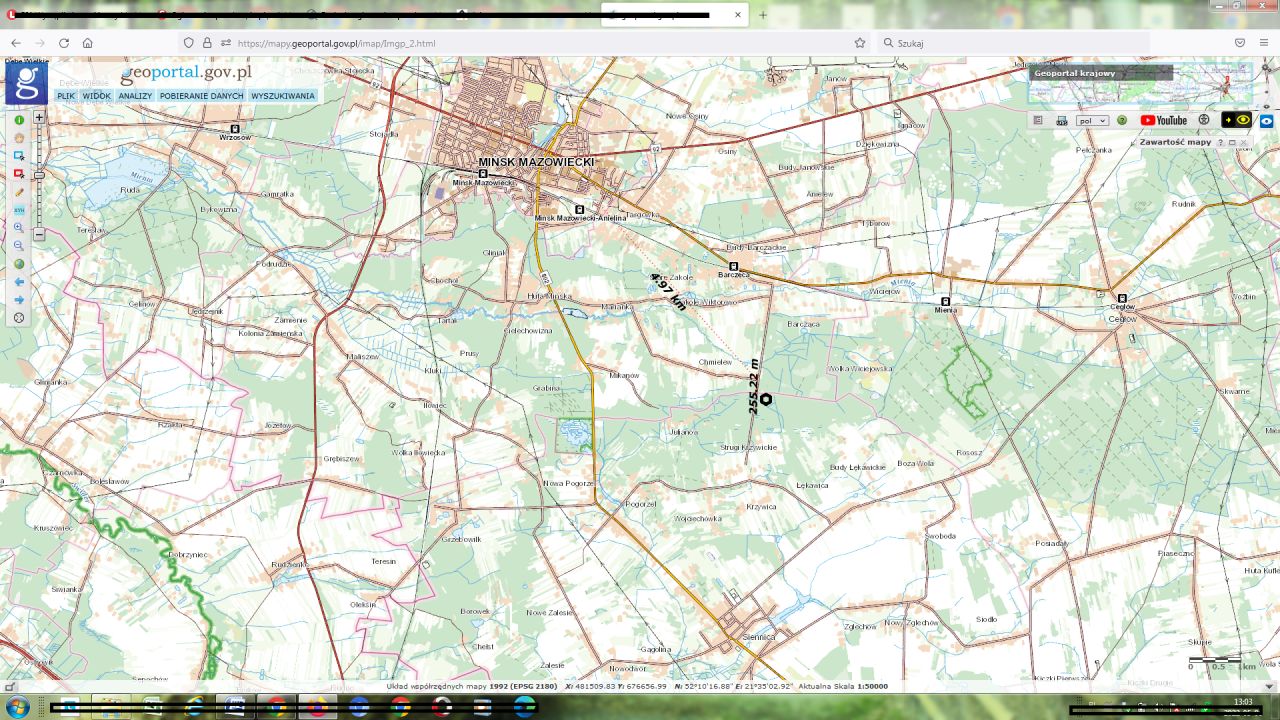Open the PLIK menu
This screenshot has height=720, width=1280.
coord(66,96)
